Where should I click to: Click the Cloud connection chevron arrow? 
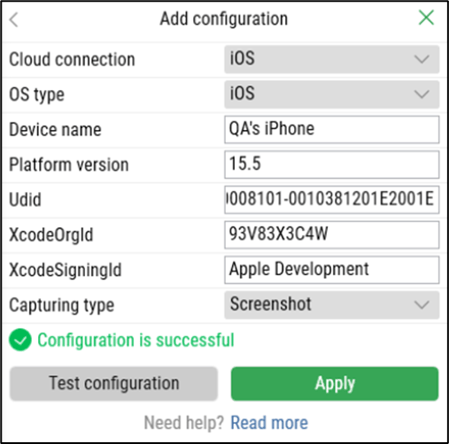pos(422,59)
